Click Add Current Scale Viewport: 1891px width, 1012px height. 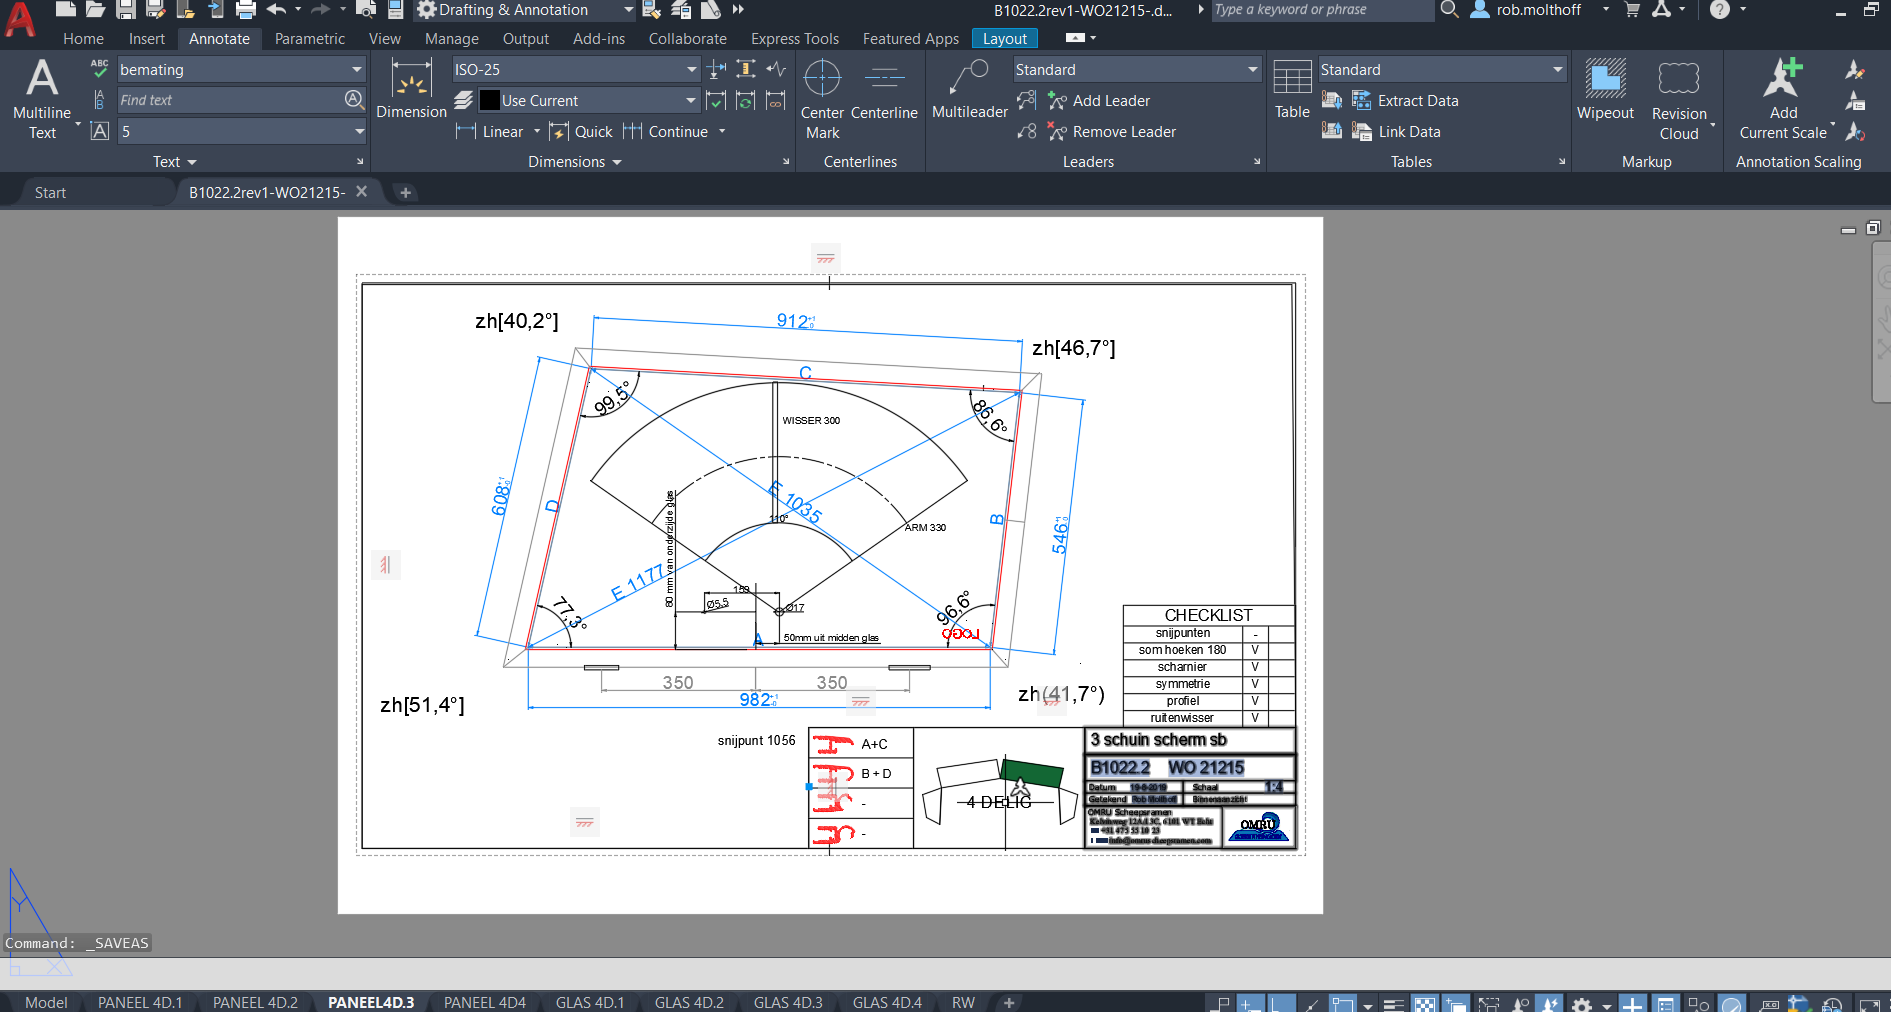(x=1783, y=99)
